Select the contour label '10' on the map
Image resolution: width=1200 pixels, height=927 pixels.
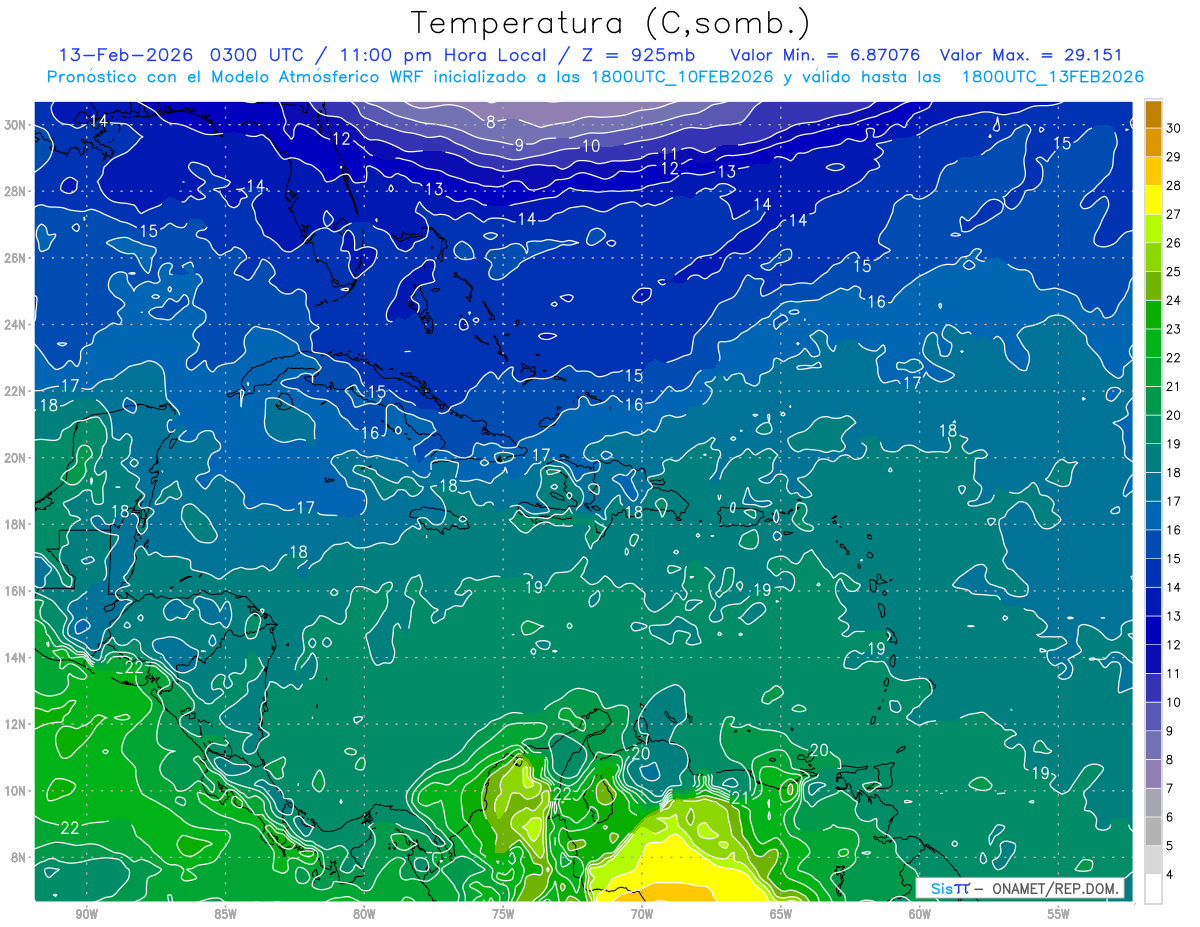[x=591, y=145]
